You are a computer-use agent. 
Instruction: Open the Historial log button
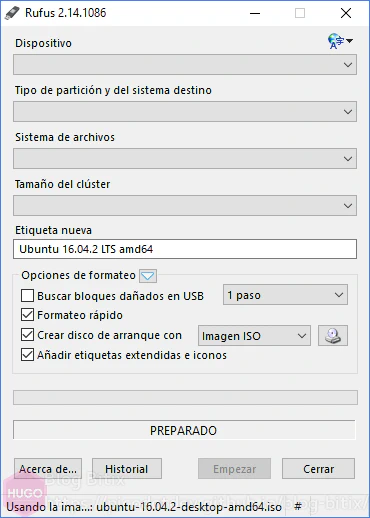[x=127, y=469]
